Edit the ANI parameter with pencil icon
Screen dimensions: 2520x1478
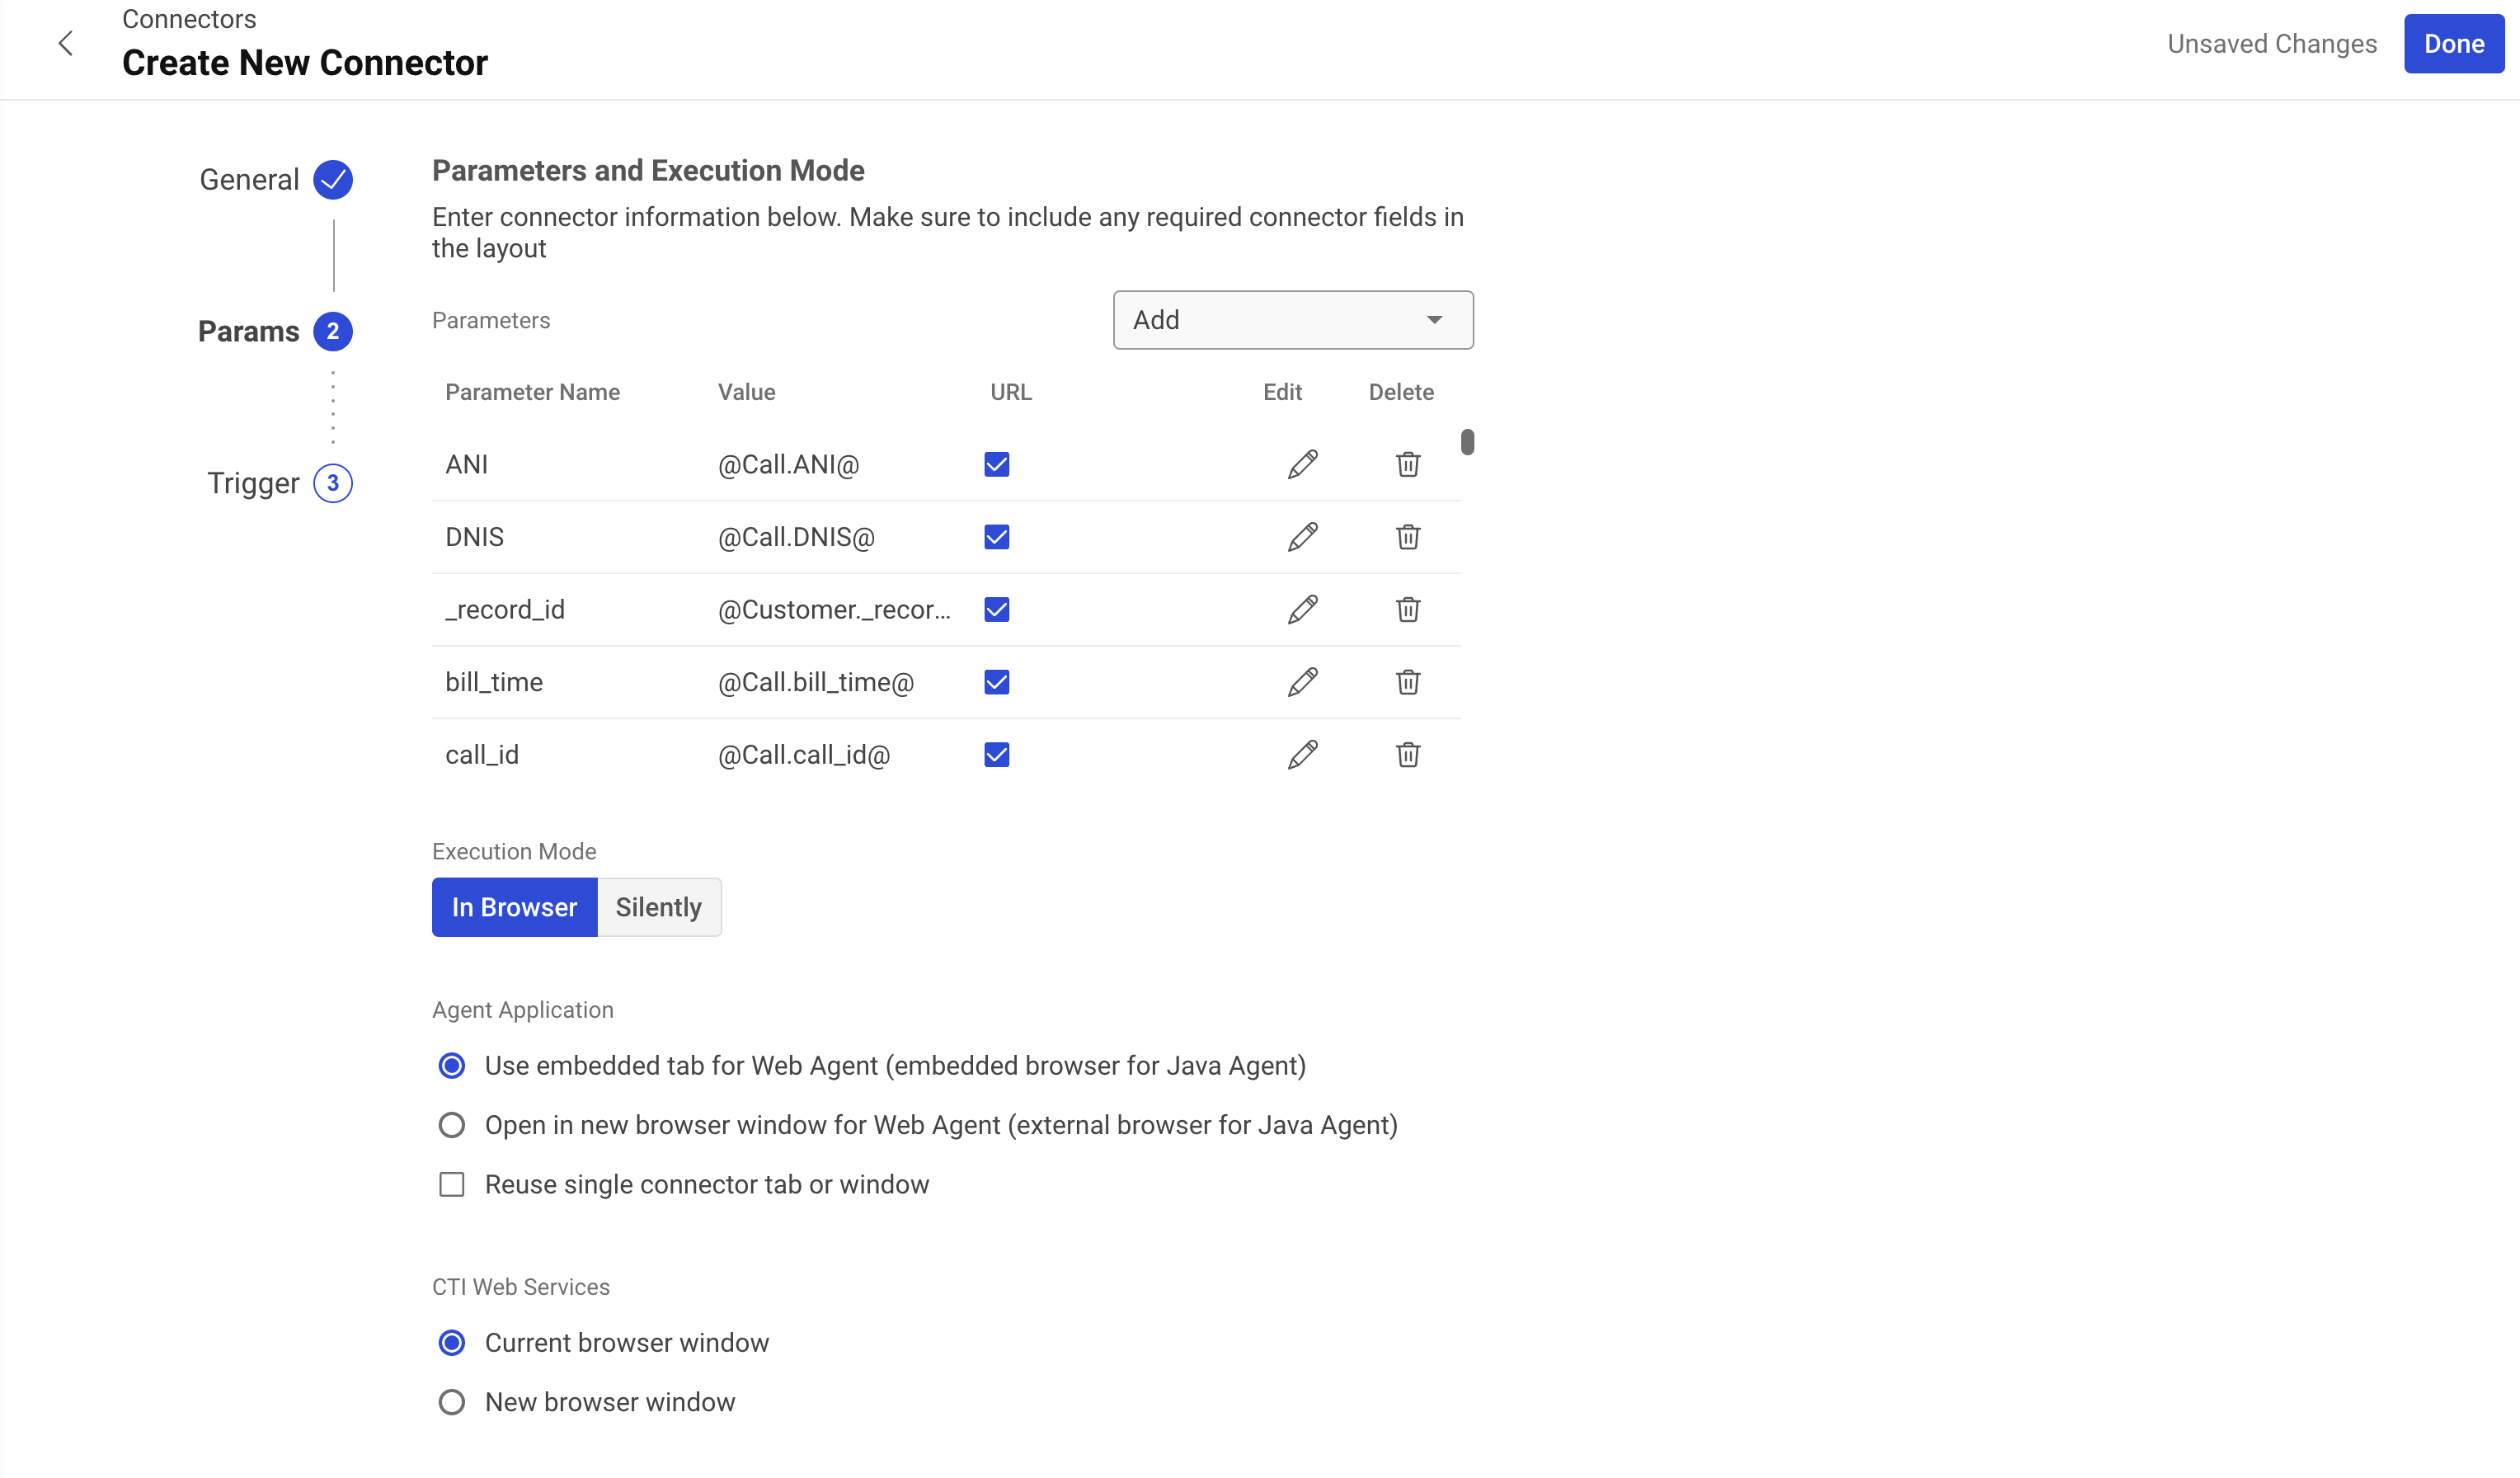tap(1302, 464)
